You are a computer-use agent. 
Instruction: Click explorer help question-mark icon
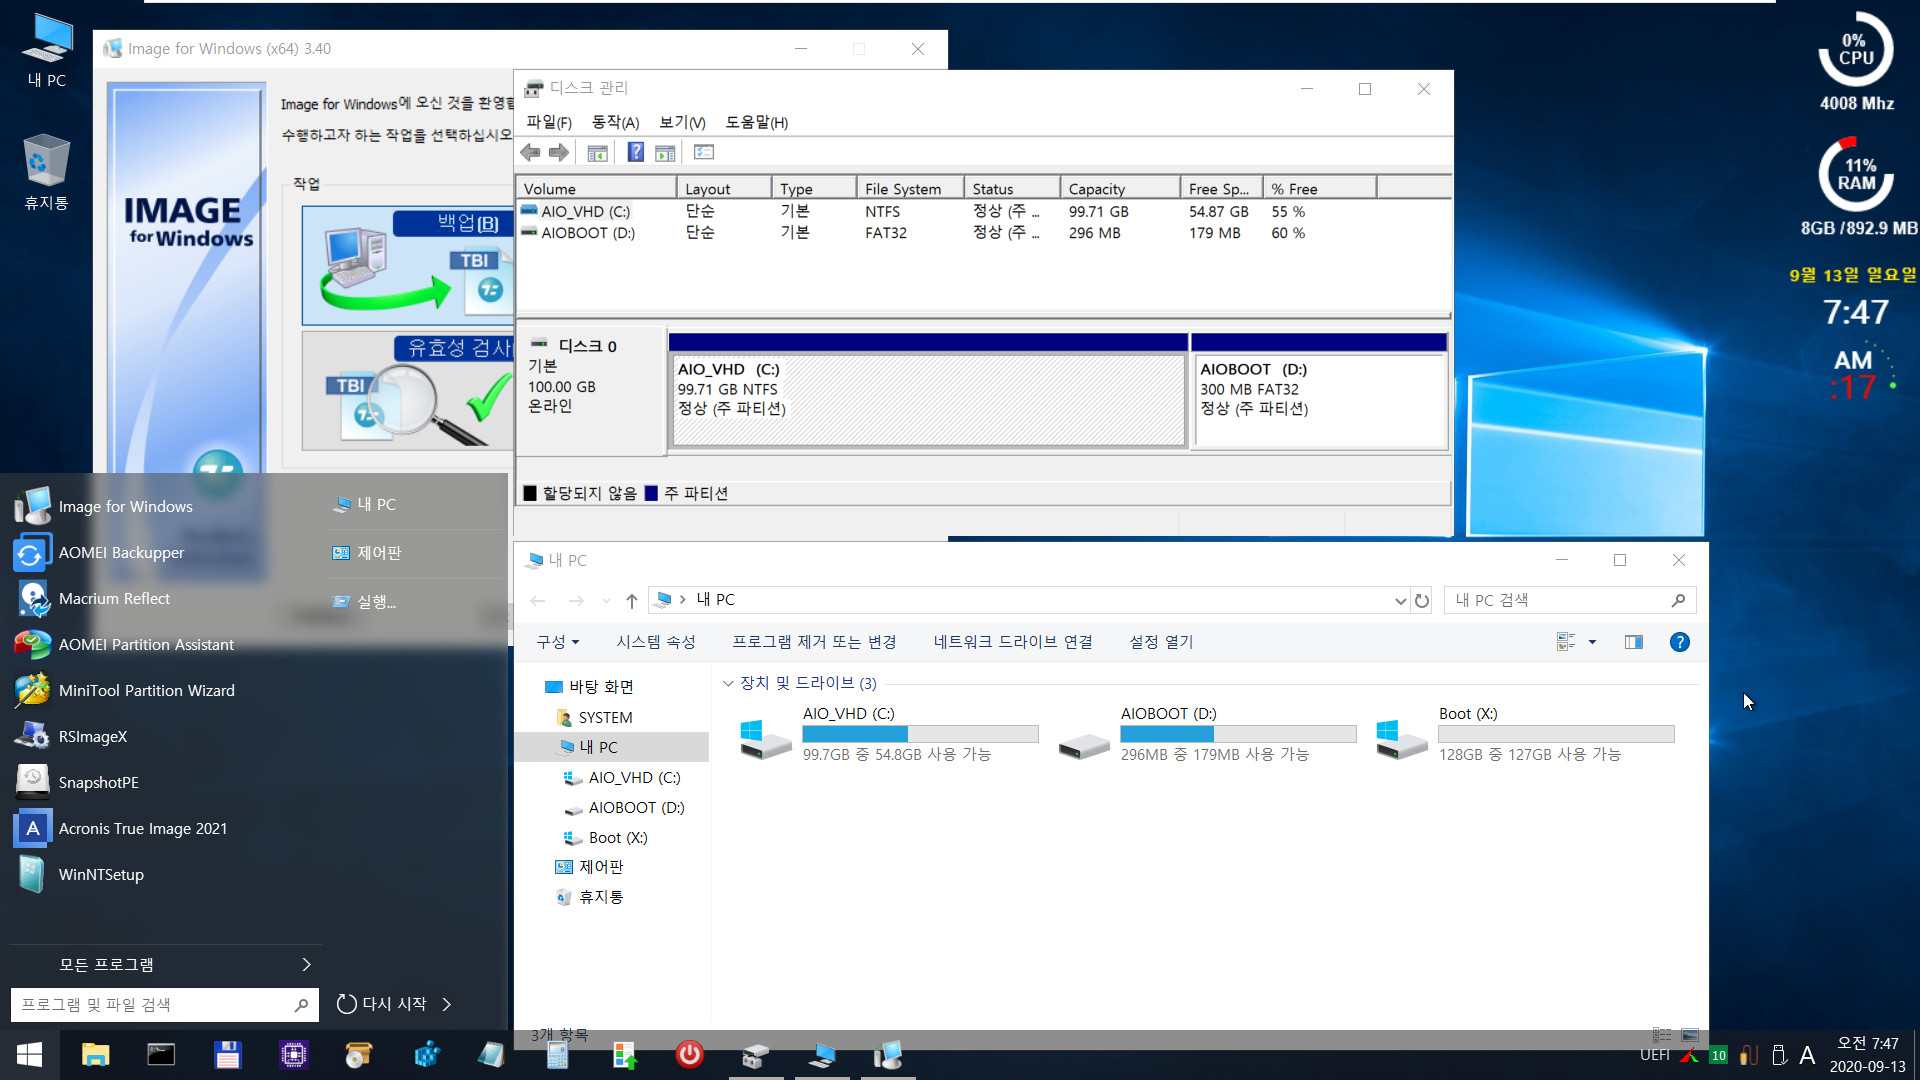[x=1680, y=642]
